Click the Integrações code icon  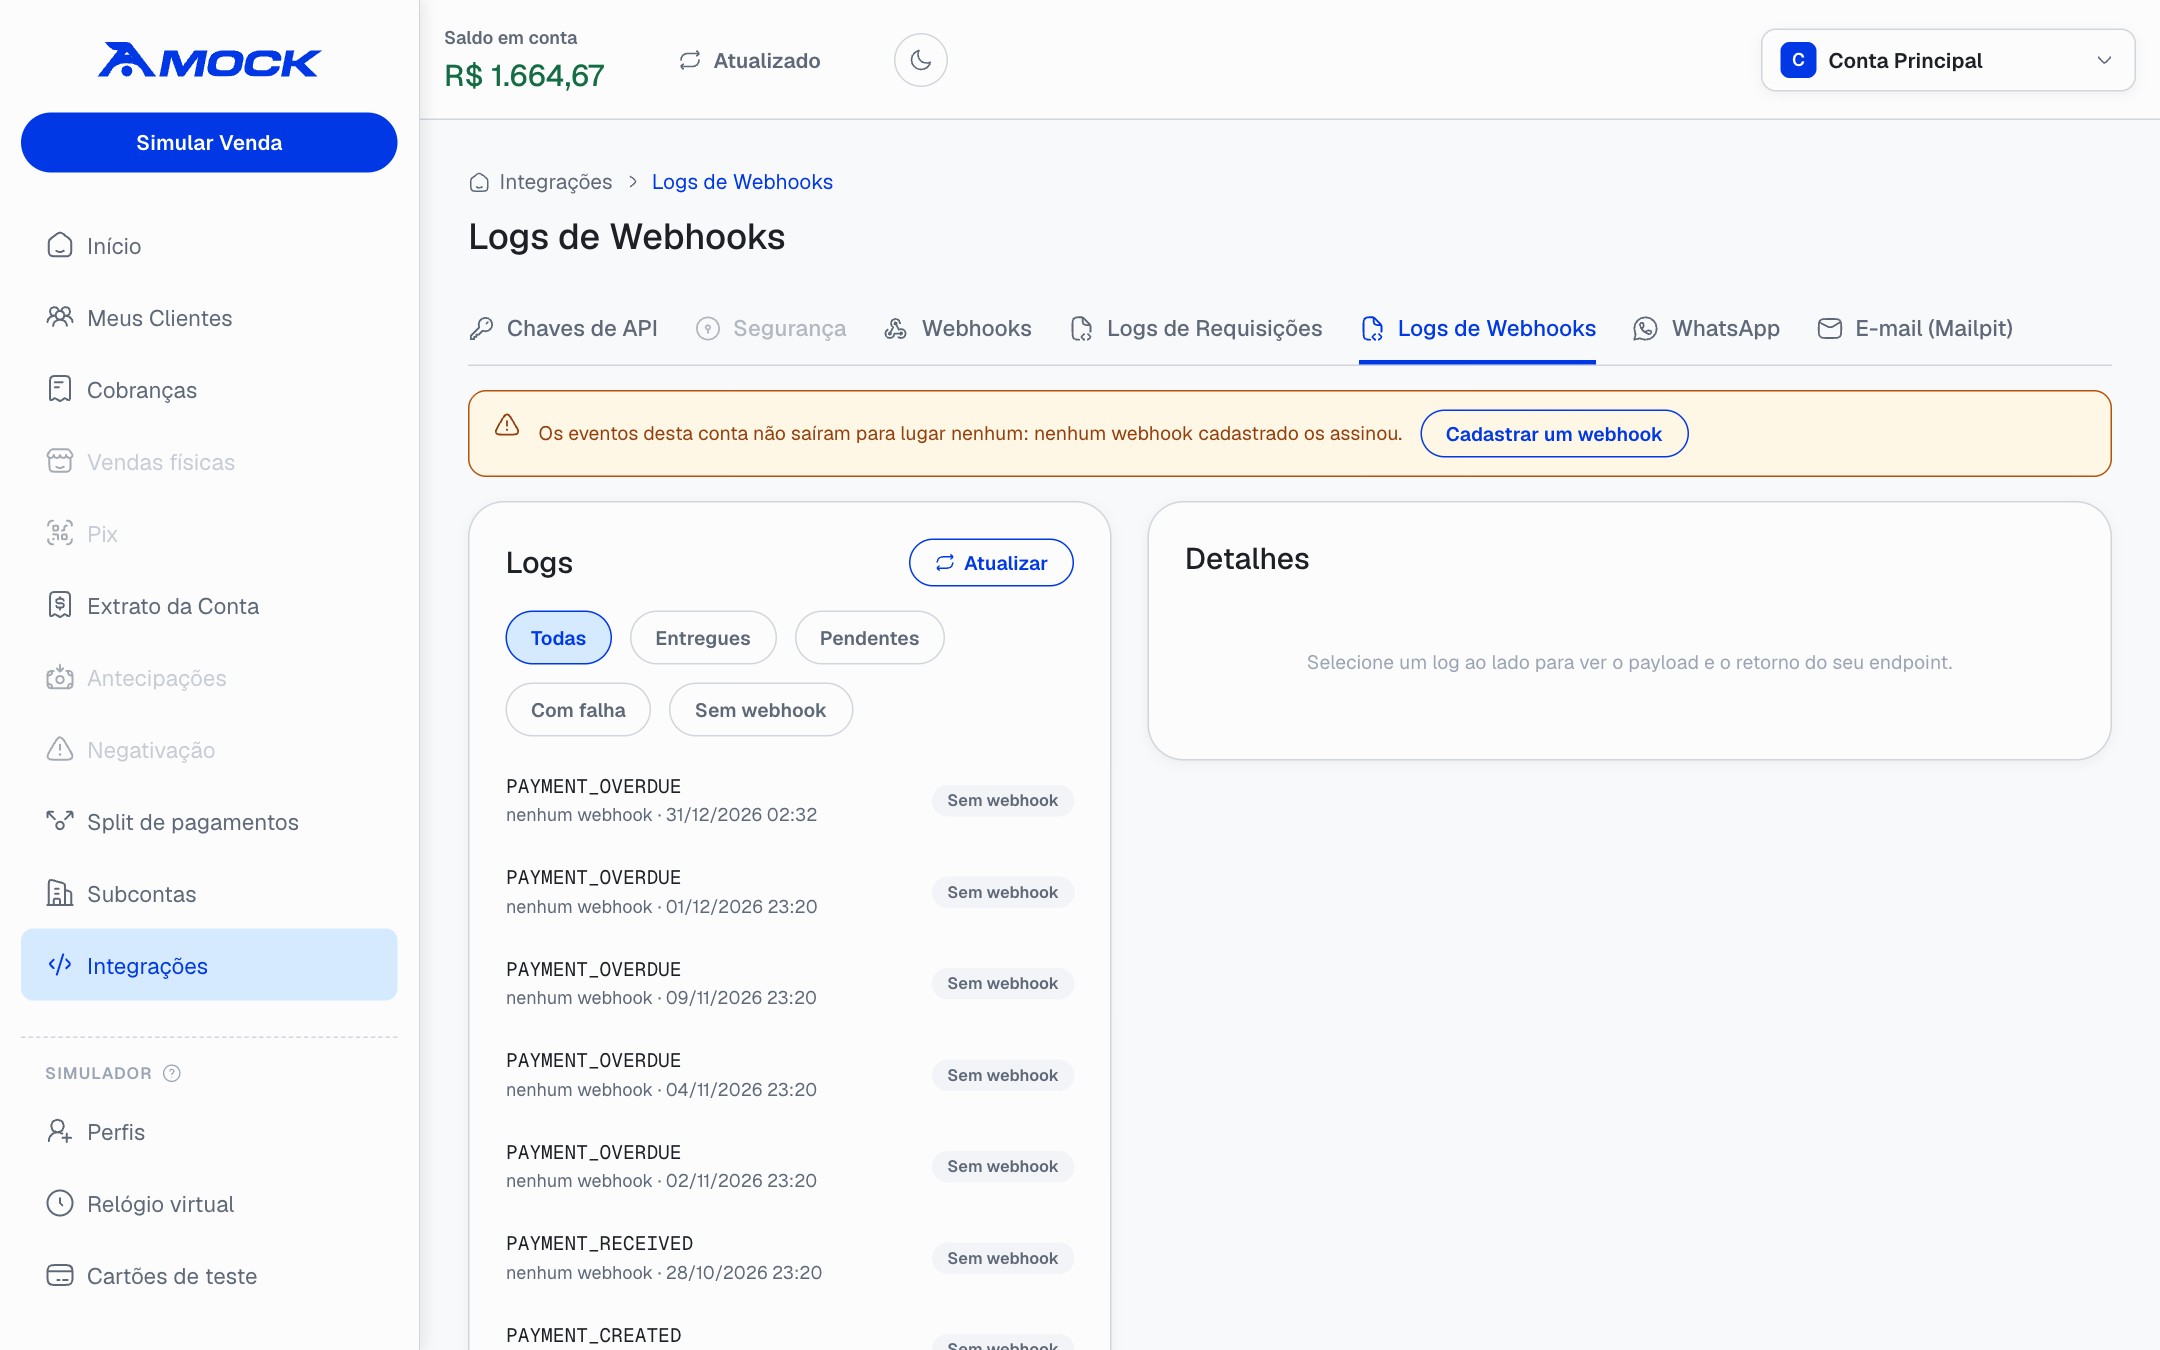(60, 965)
